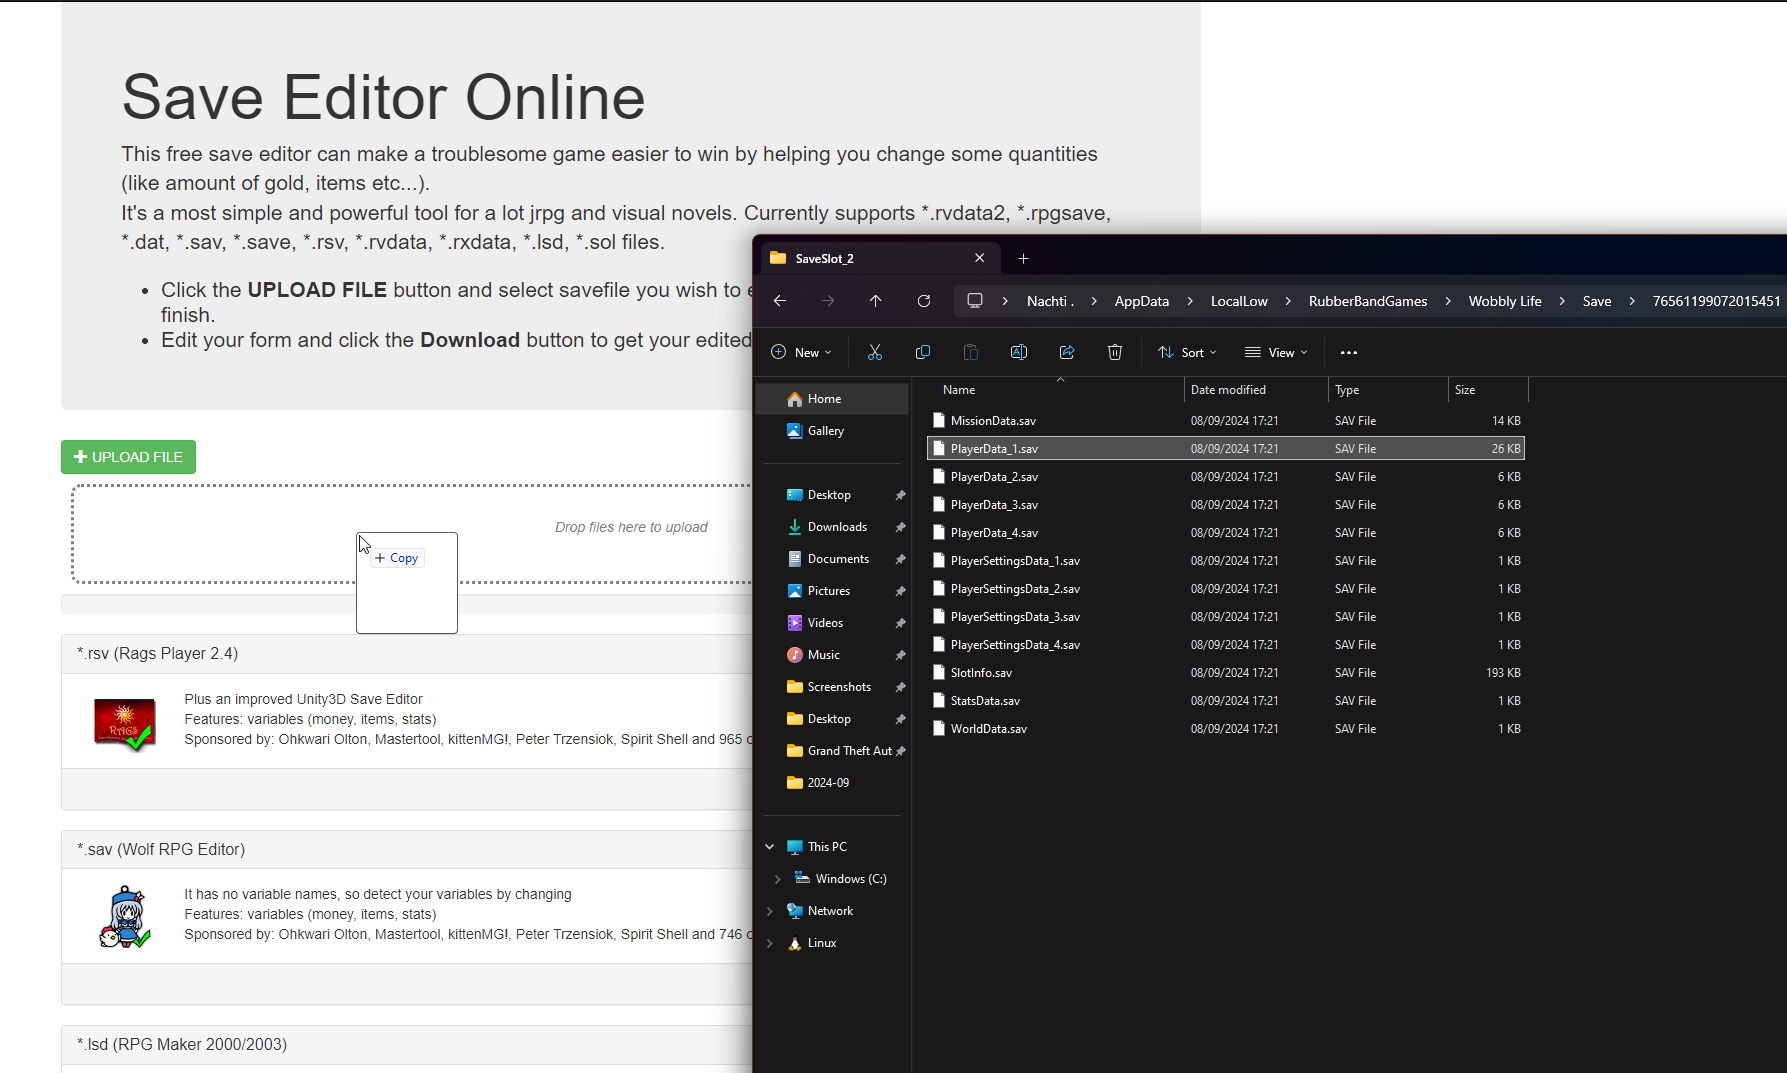
Task: Click the PC monitor icon in address bar
Action: point(975,301)
